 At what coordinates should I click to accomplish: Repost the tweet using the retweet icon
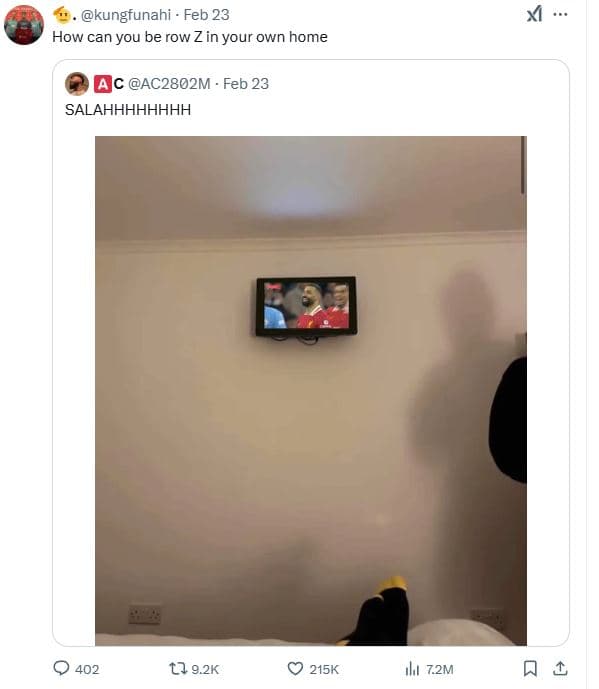coord(178,669)
